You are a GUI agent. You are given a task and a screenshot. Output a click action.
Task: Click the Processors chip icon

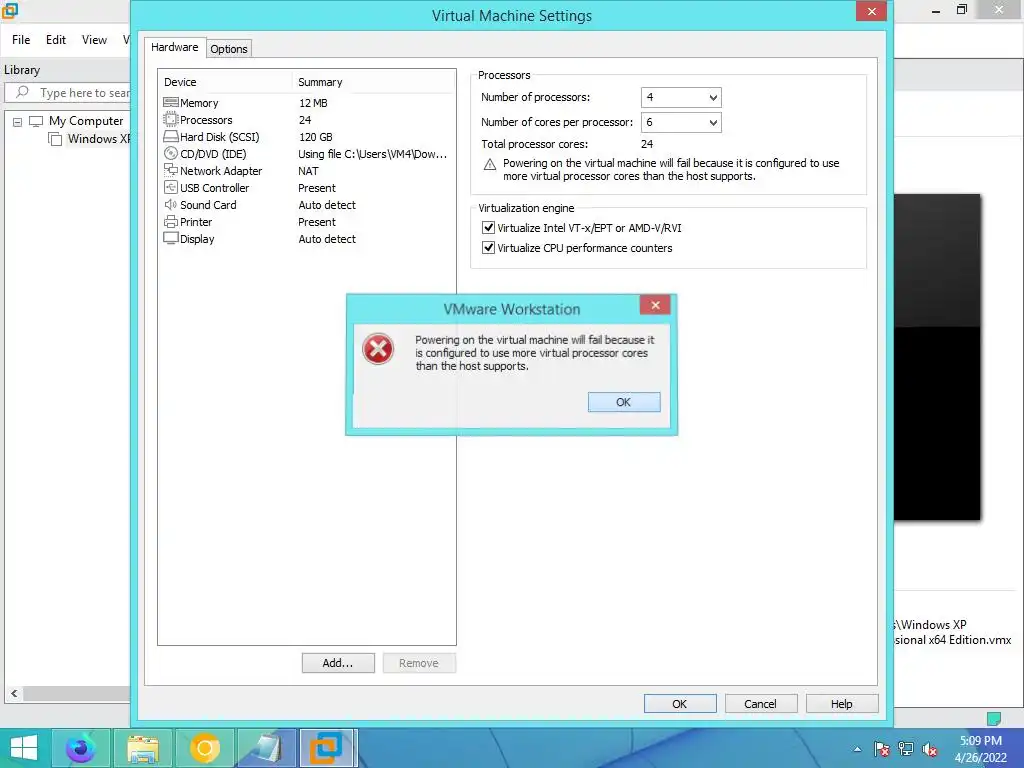click(x=170, y=120)
